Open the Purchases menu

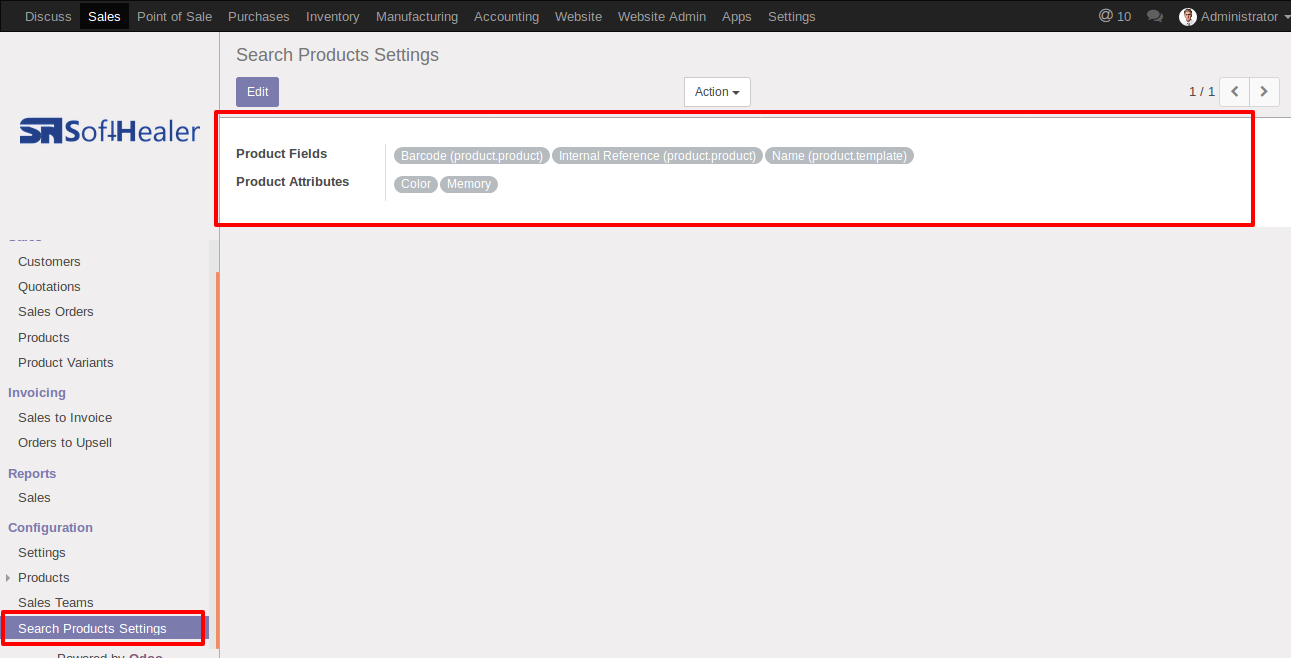[x=259, y=16]
